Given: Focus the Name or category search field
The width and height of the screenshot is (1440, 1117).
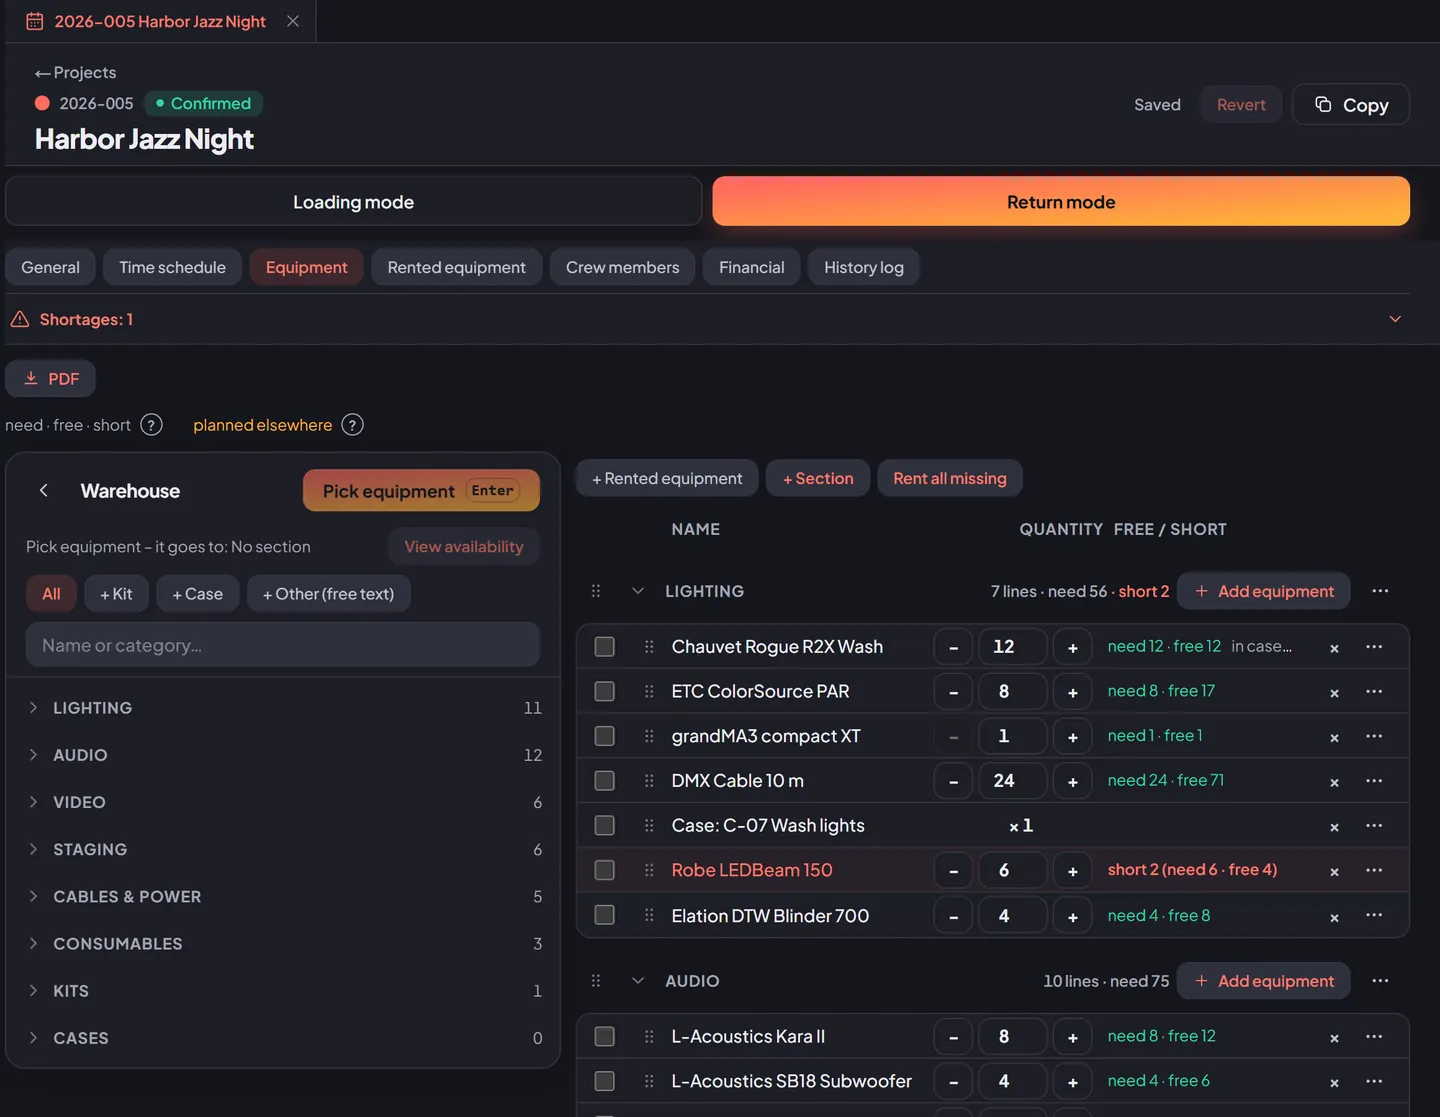Looking at the screenshot, I should coord(283,645).
